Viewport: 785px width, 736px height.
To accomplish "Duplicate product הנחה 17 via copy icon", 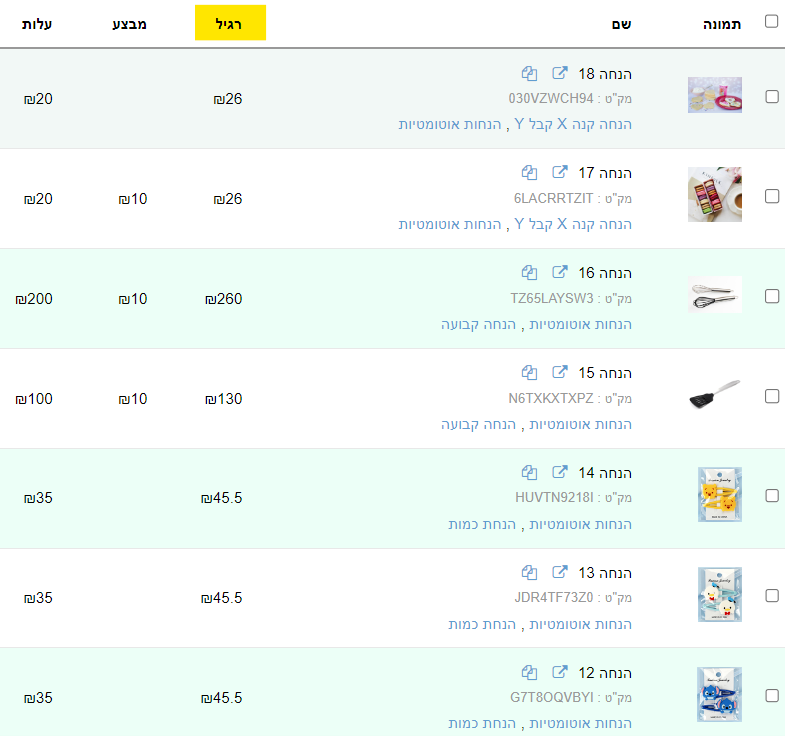I will click(530, 173).
